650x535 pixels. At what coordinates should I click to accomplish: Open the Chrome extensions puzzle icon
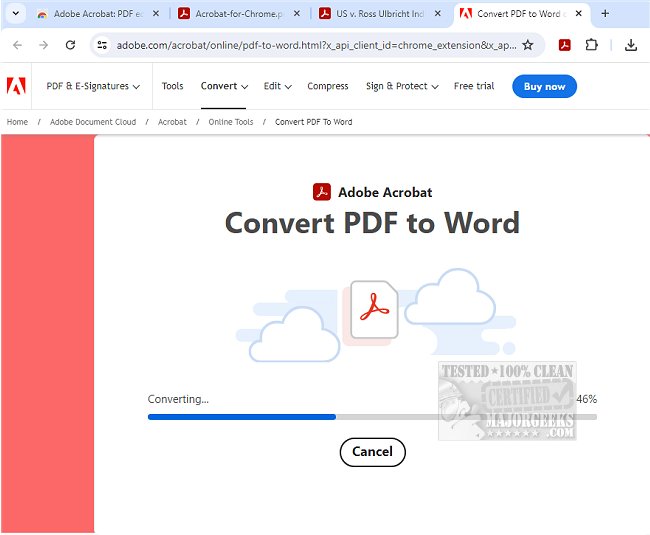[592, 45]
